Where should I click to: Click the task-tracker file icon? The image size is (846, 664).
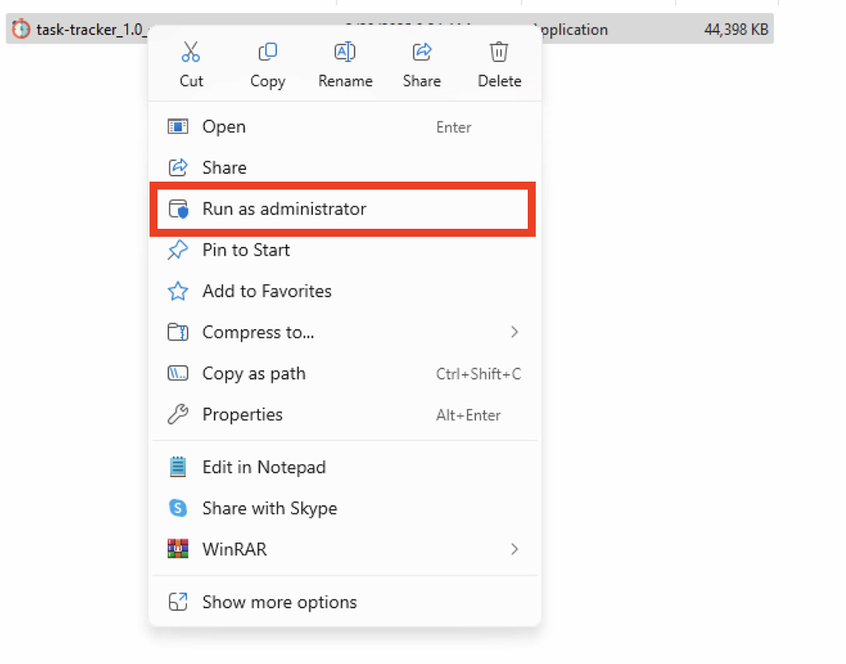20,29
